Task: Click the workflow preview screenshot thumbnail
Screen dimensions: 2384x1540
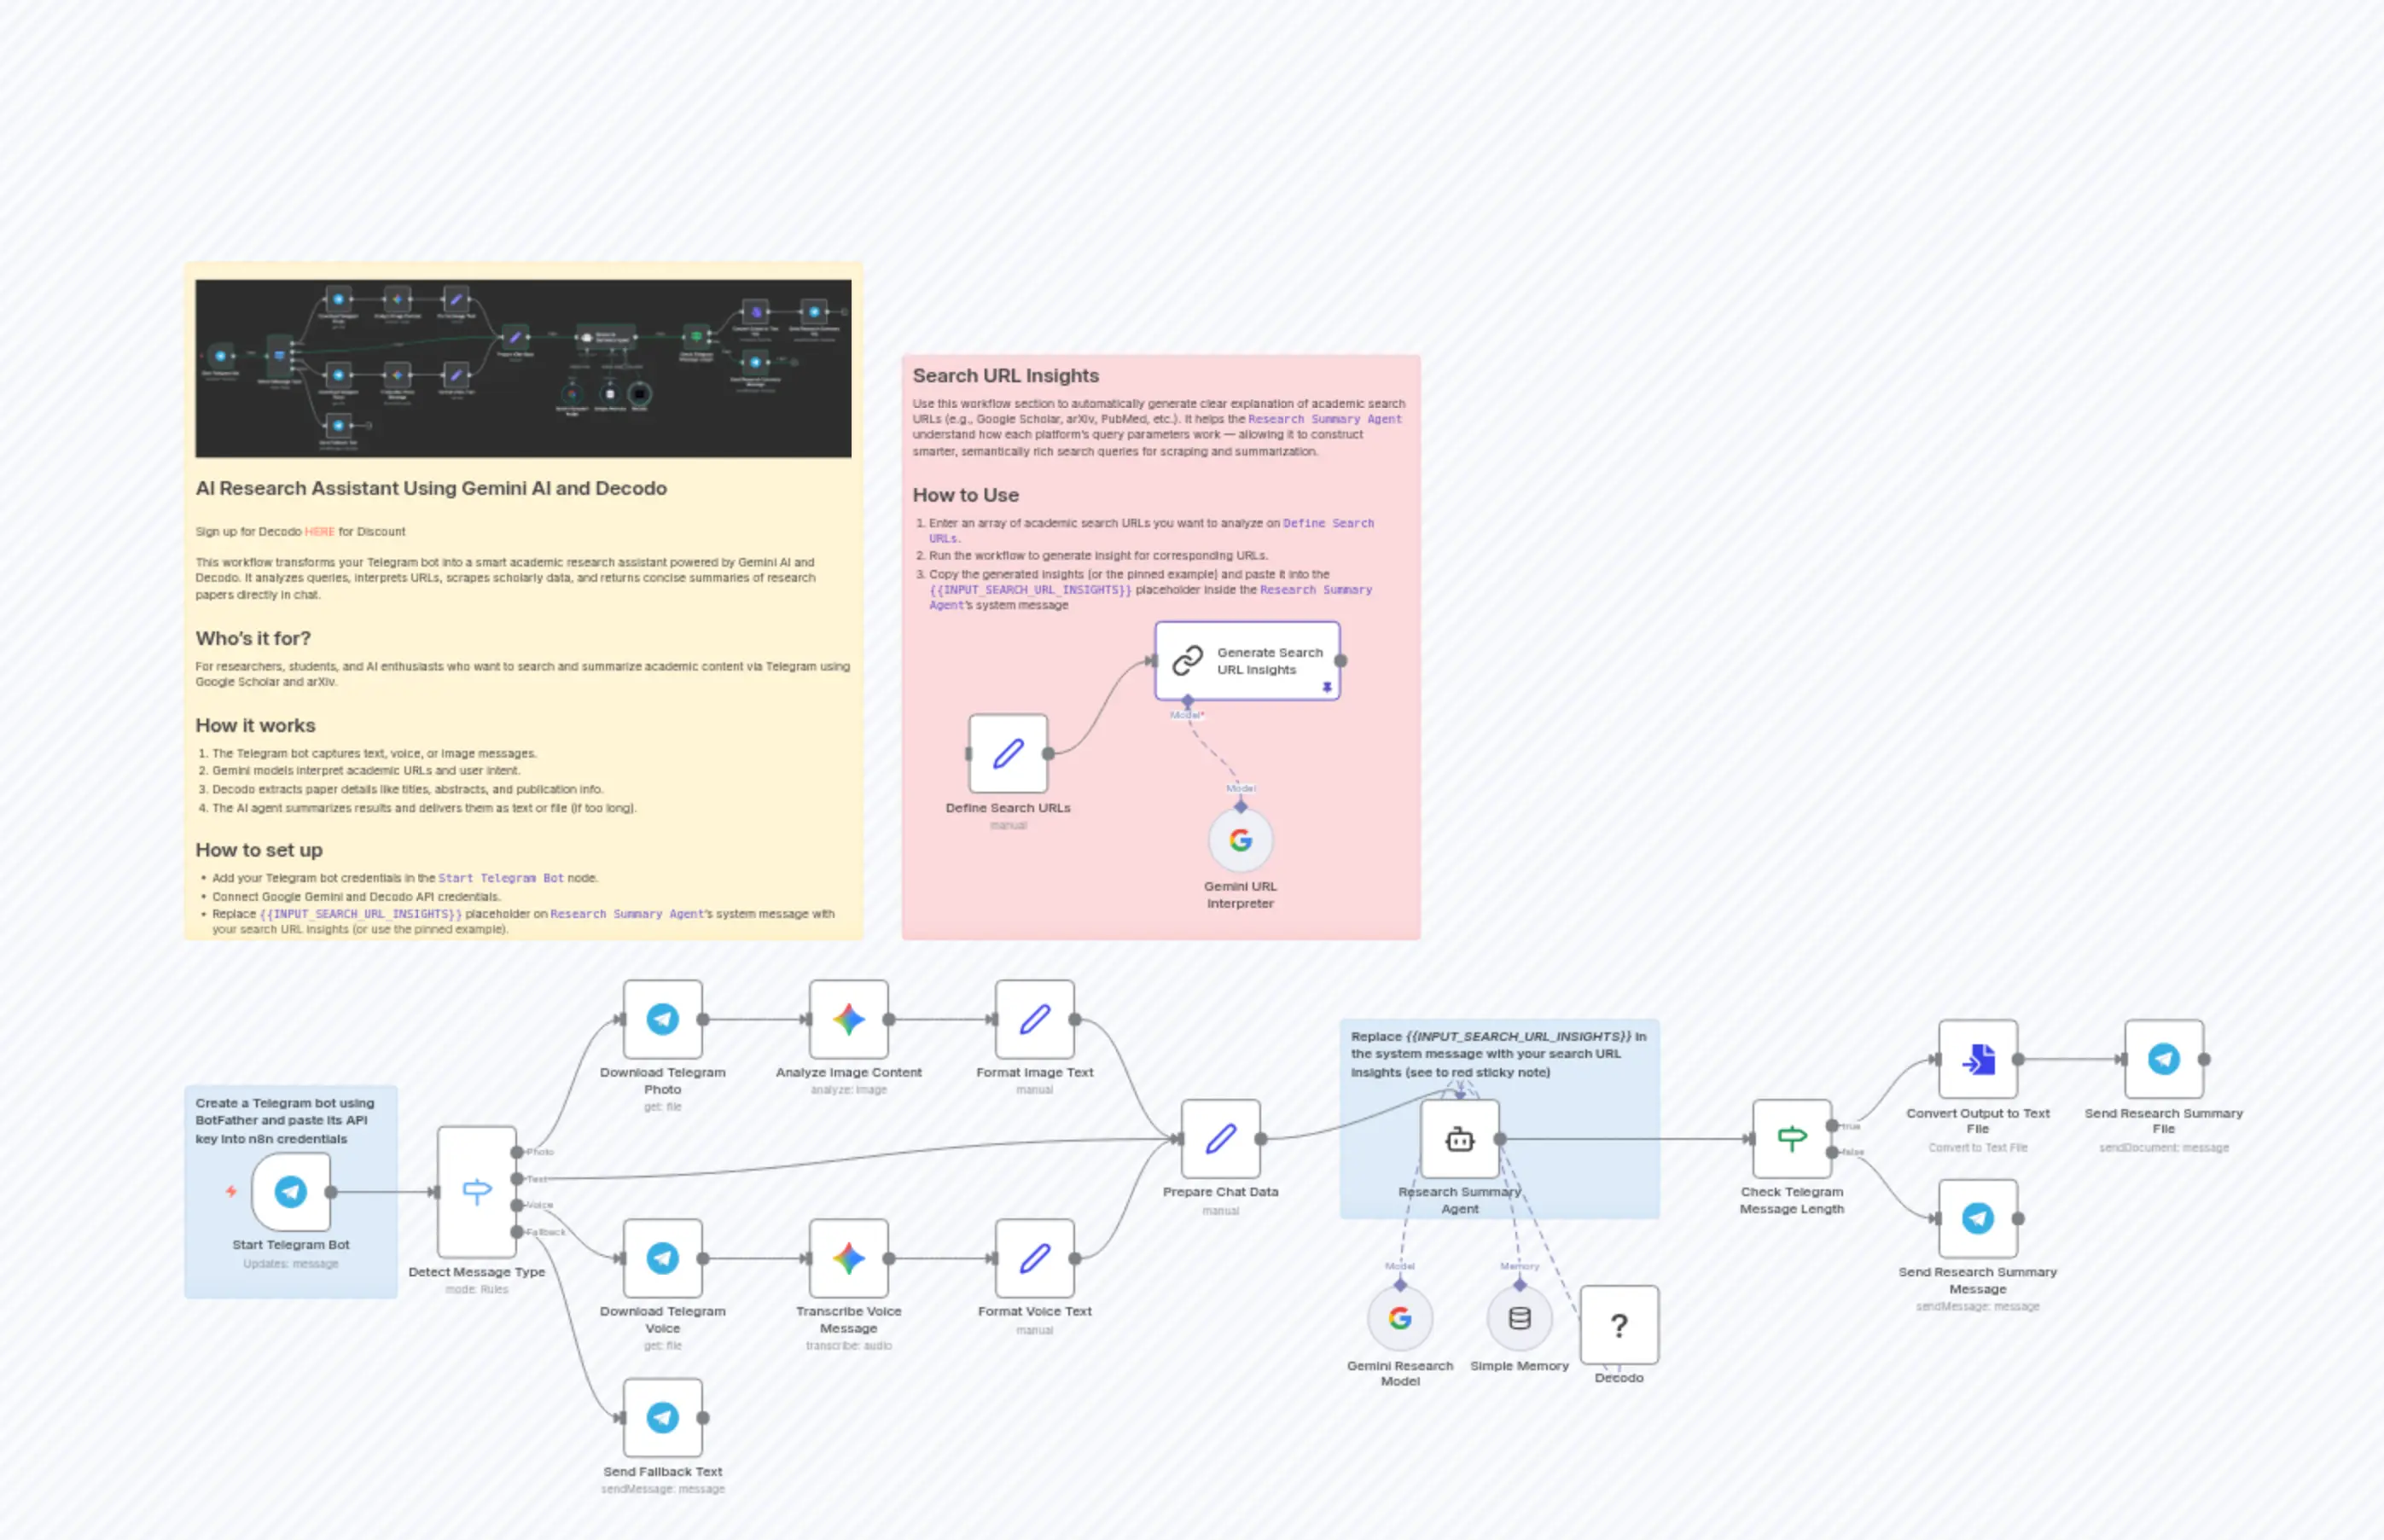Action: [522, 367]
